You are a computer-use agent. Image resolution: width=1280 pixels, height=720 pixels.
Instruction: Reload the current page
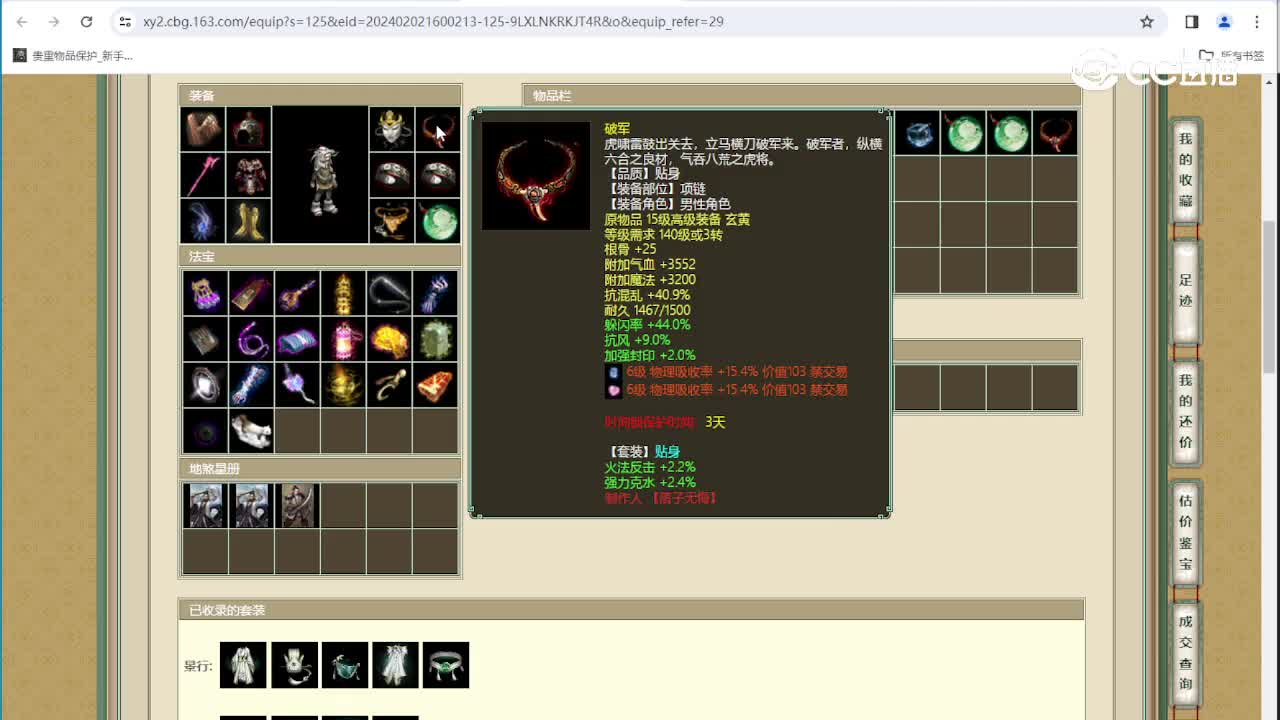[x=86, y=21]
